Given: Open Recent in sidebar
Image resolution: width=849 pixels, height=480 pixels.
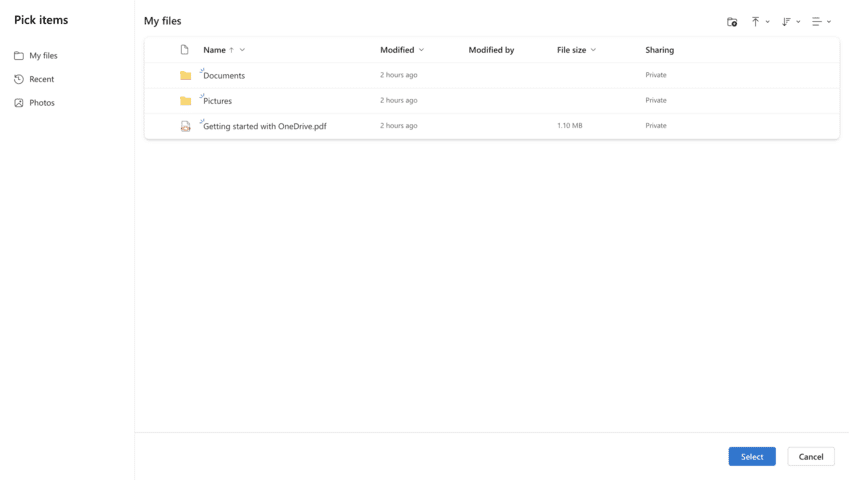Looking at the screenshot, I should point(41,79).
